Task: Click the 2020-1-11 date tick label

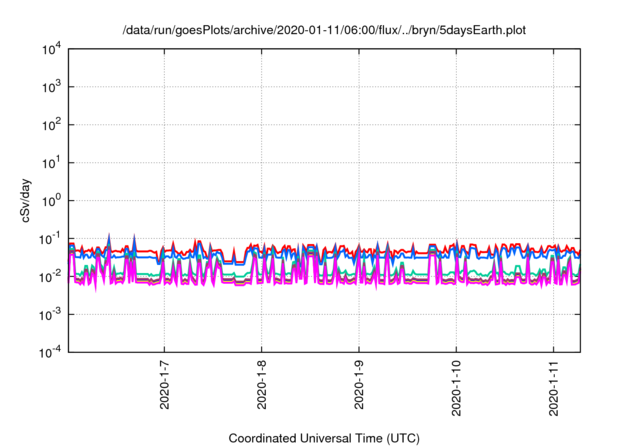Action: [x=553, y=388]
